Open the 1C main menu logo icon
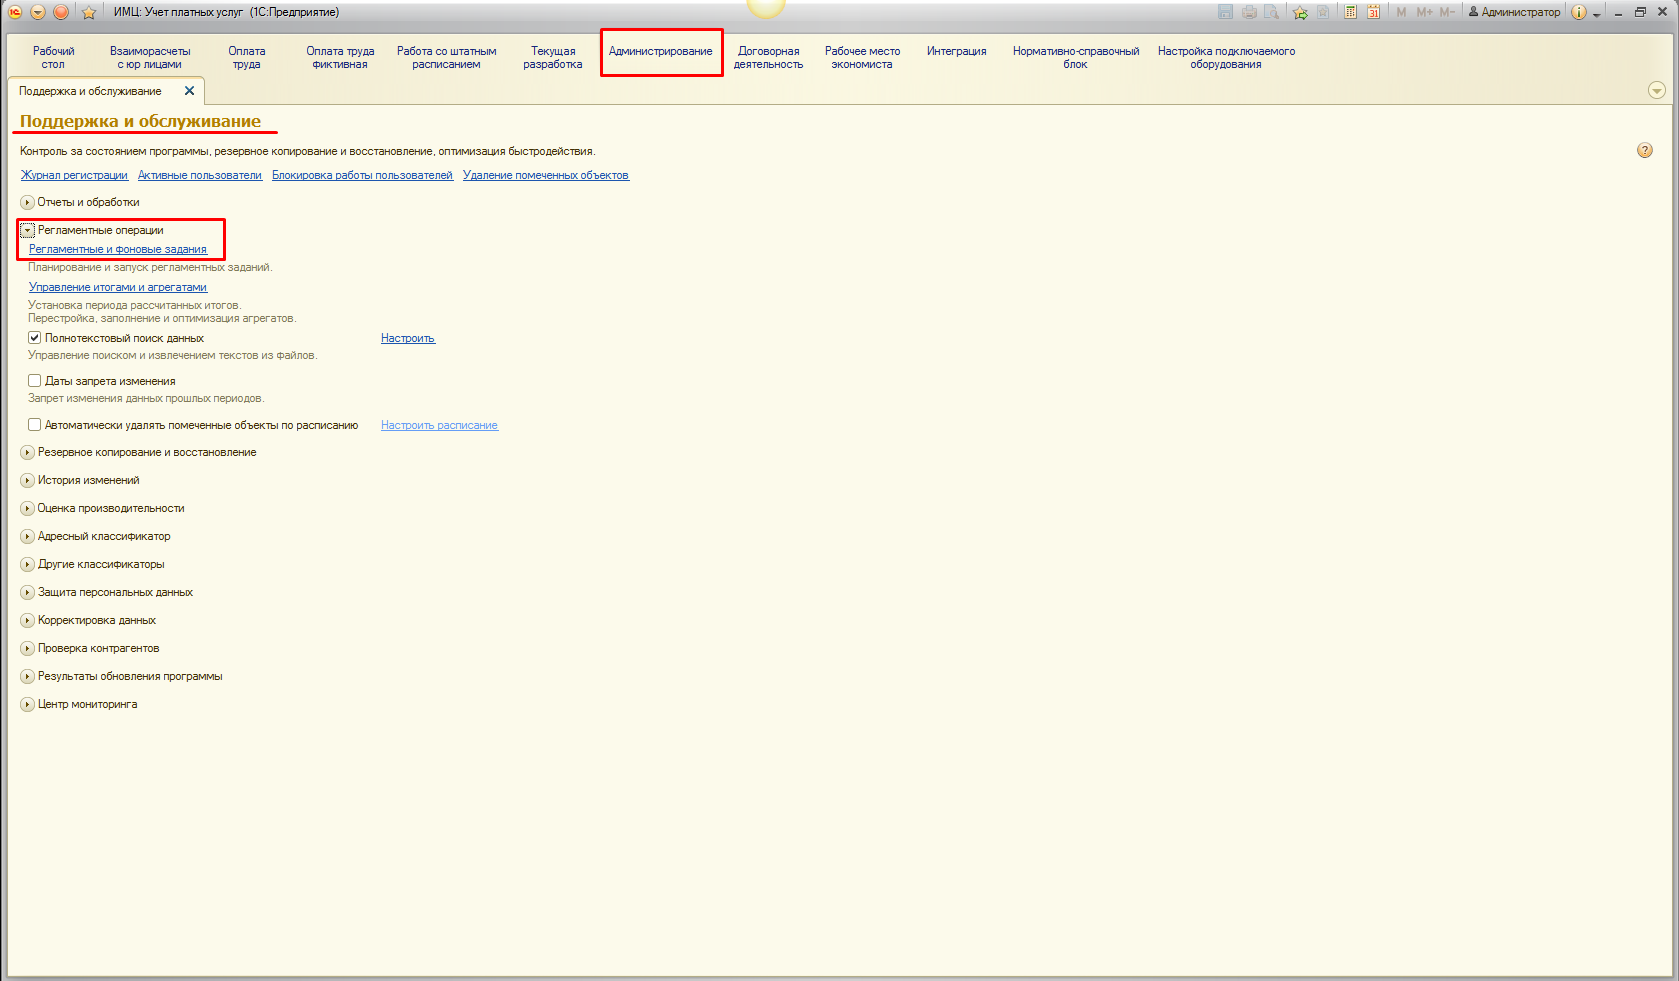The image size is (1679, 981). (x=15, y=12)
